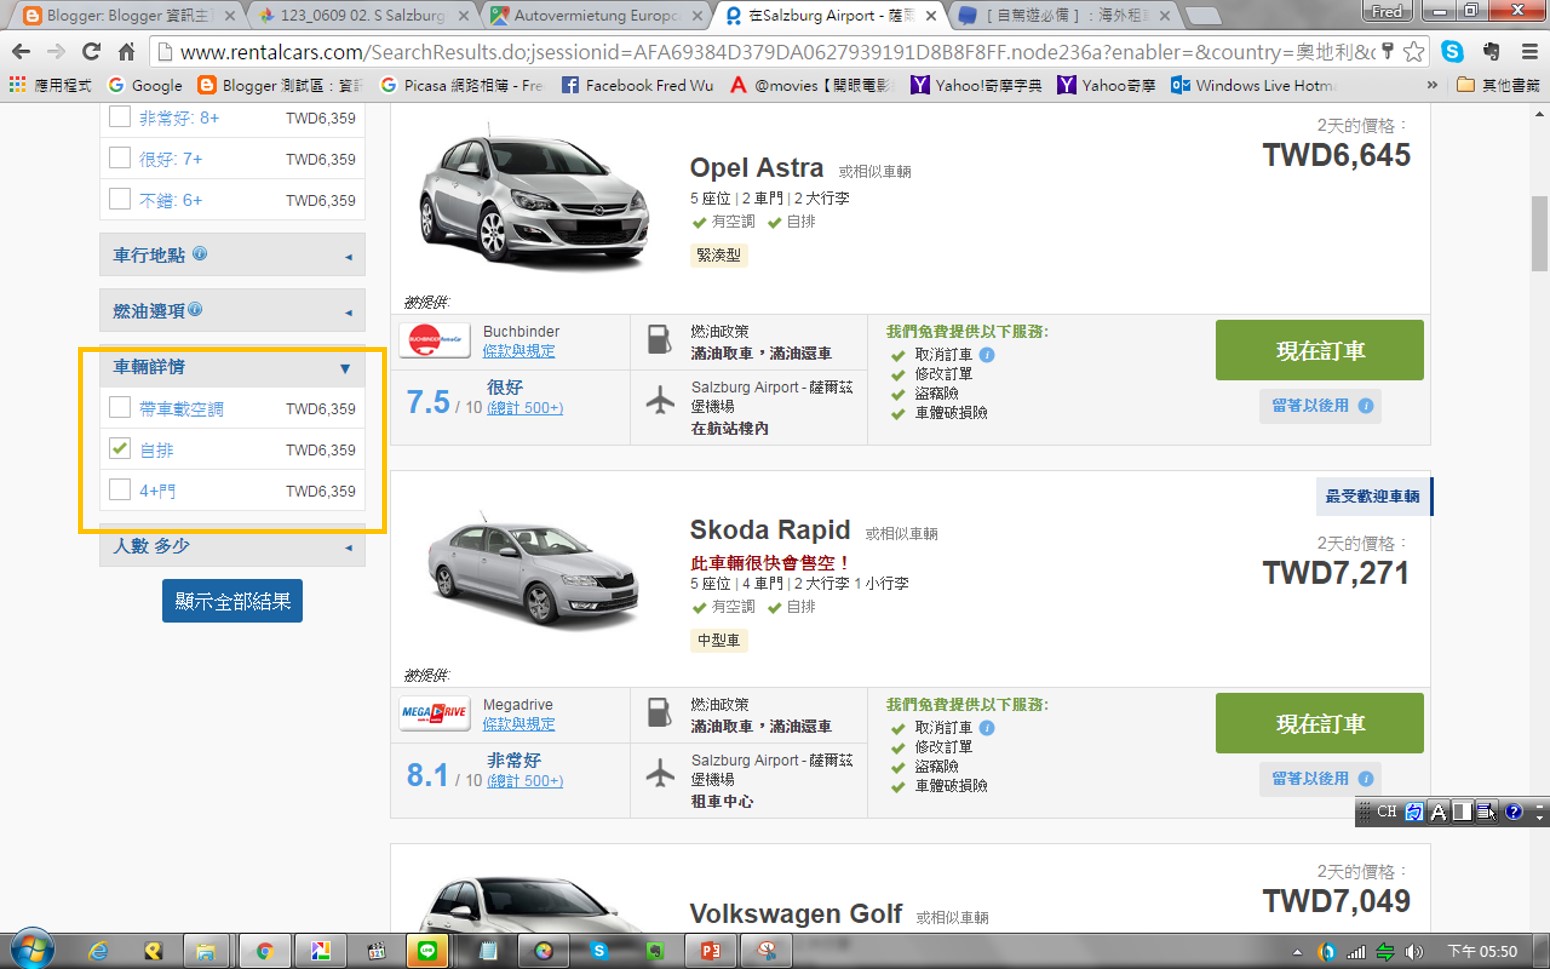Click the 顯示全部結果 button
1550x969 pixels.
232,601
